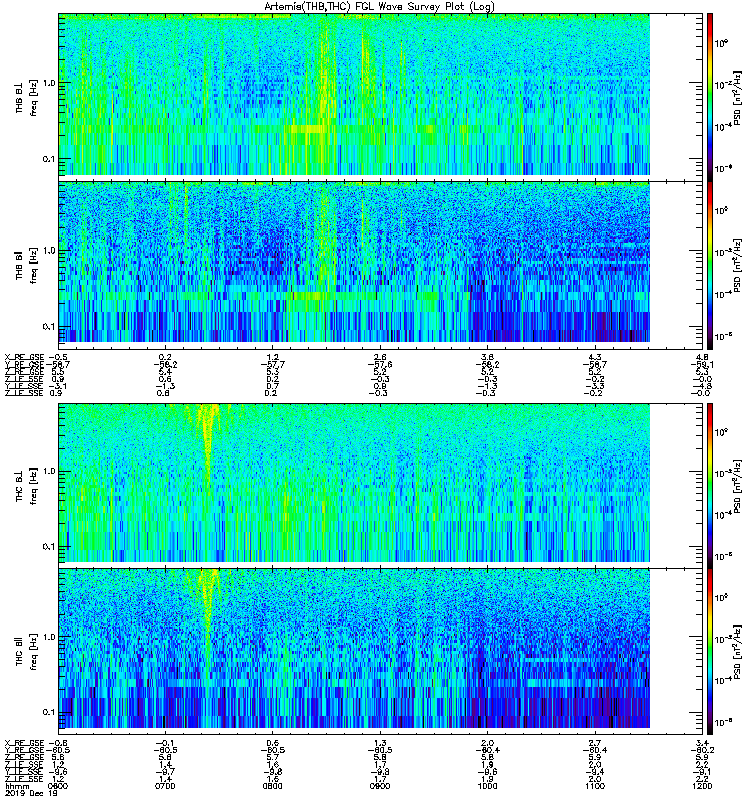The image size is (750, 800).
Task: Click the 0.1 frequency tick on the THB B∥ axis
Action: click(49, 327)
